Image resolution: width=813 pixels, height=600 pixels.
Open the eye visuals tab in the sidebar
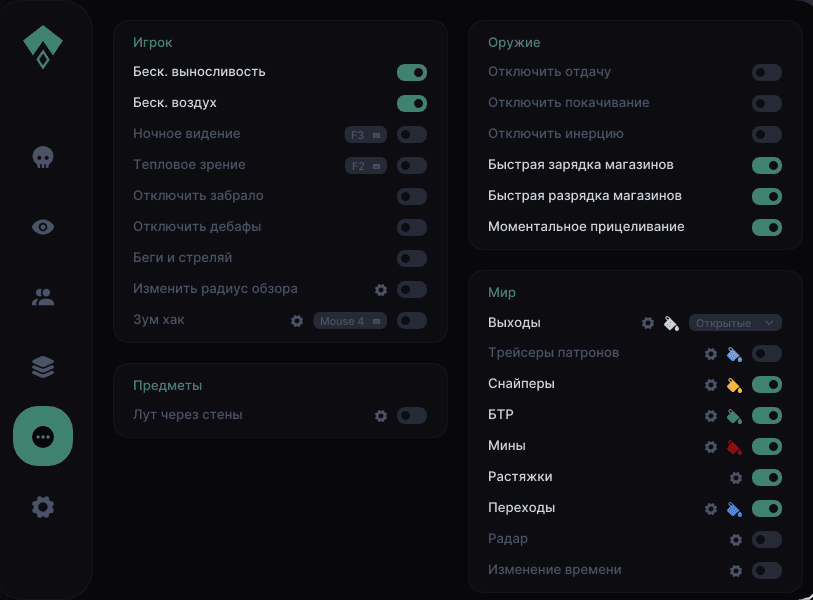(43, 227)
